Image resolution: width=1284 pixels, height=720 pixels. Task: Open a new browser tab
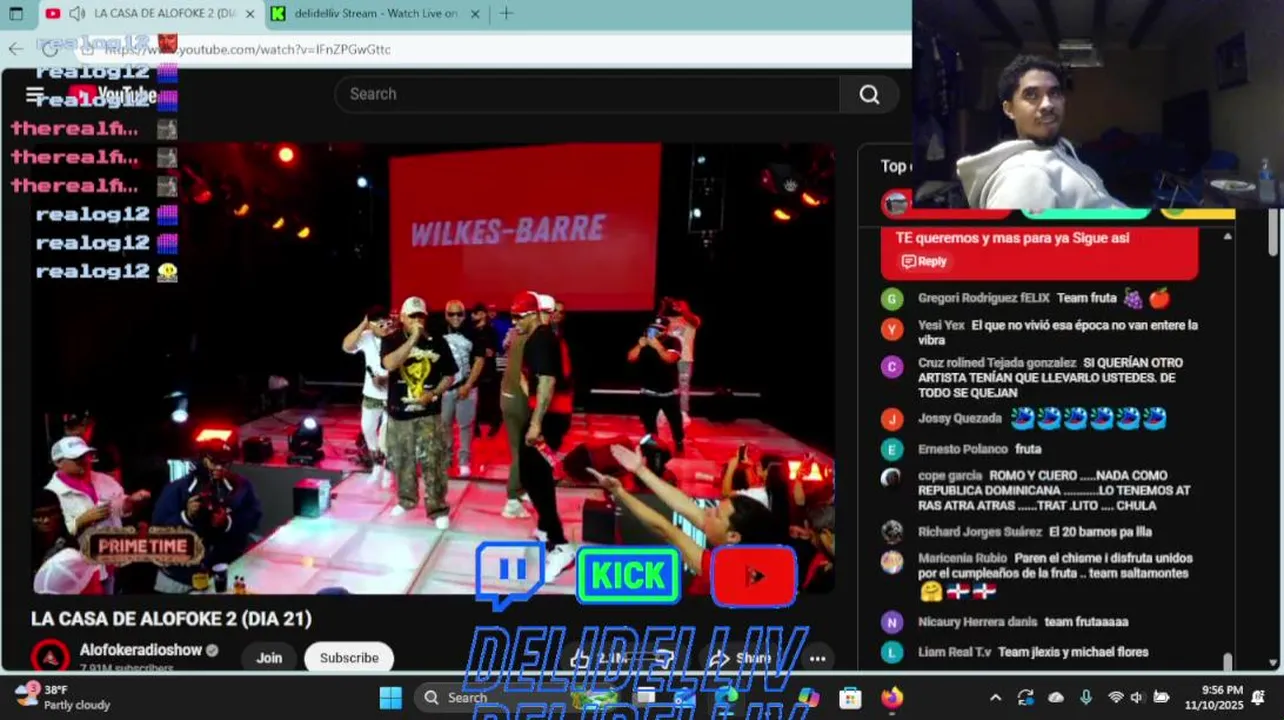[506, 13]
